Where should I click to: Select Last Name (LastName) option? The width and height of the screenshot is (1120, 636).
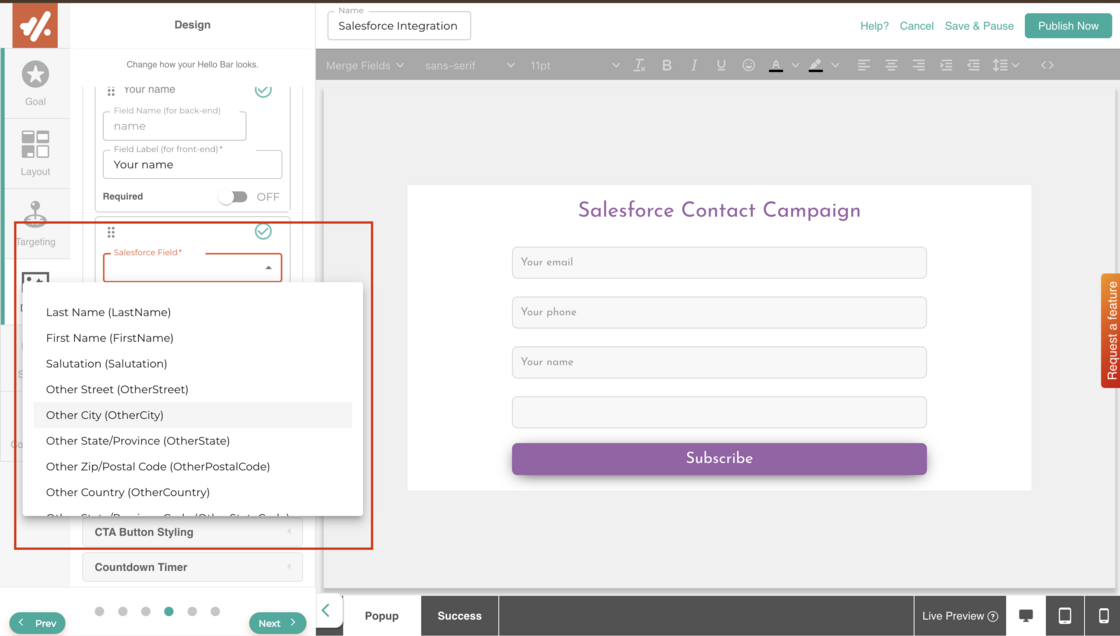pos(193,312)
